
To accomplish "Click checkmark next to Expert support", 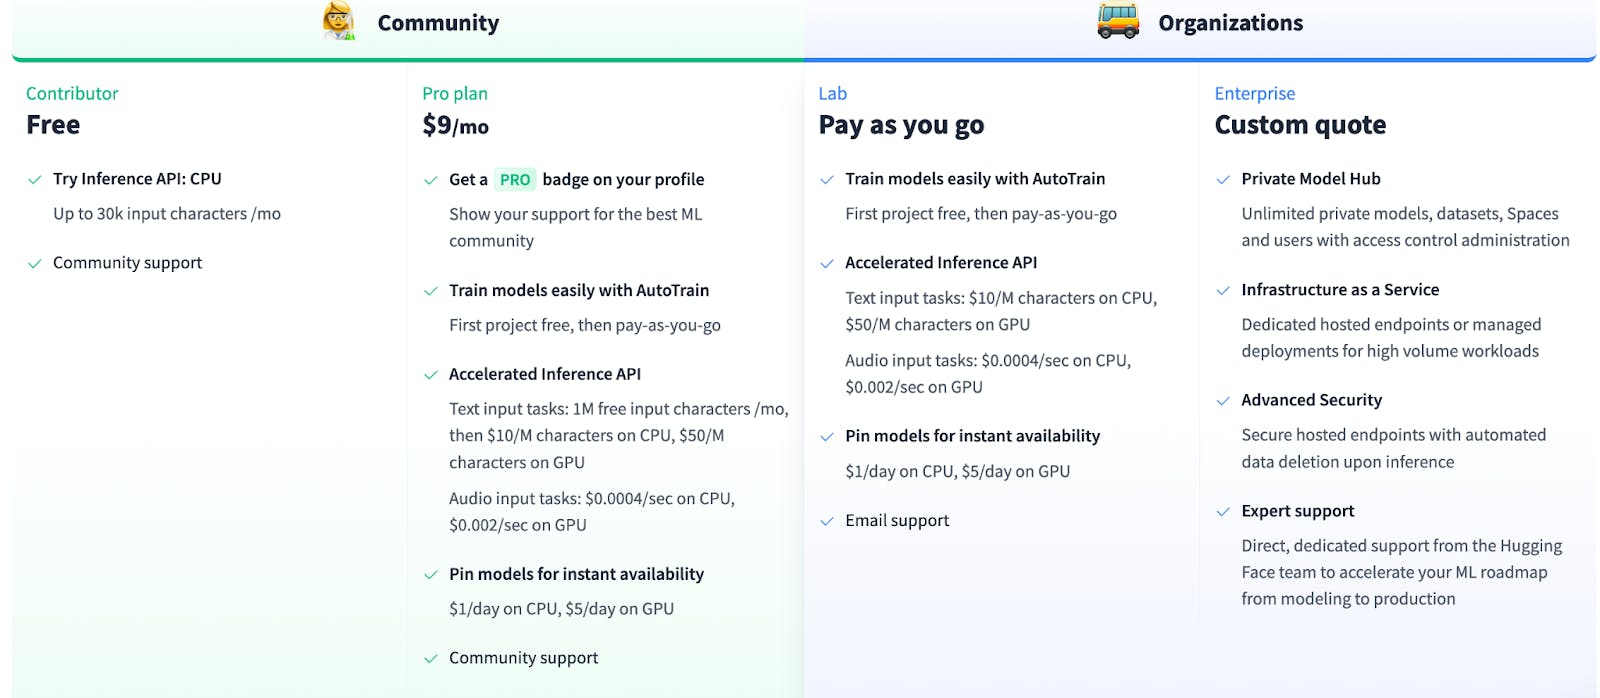I will click(1223, 512).
